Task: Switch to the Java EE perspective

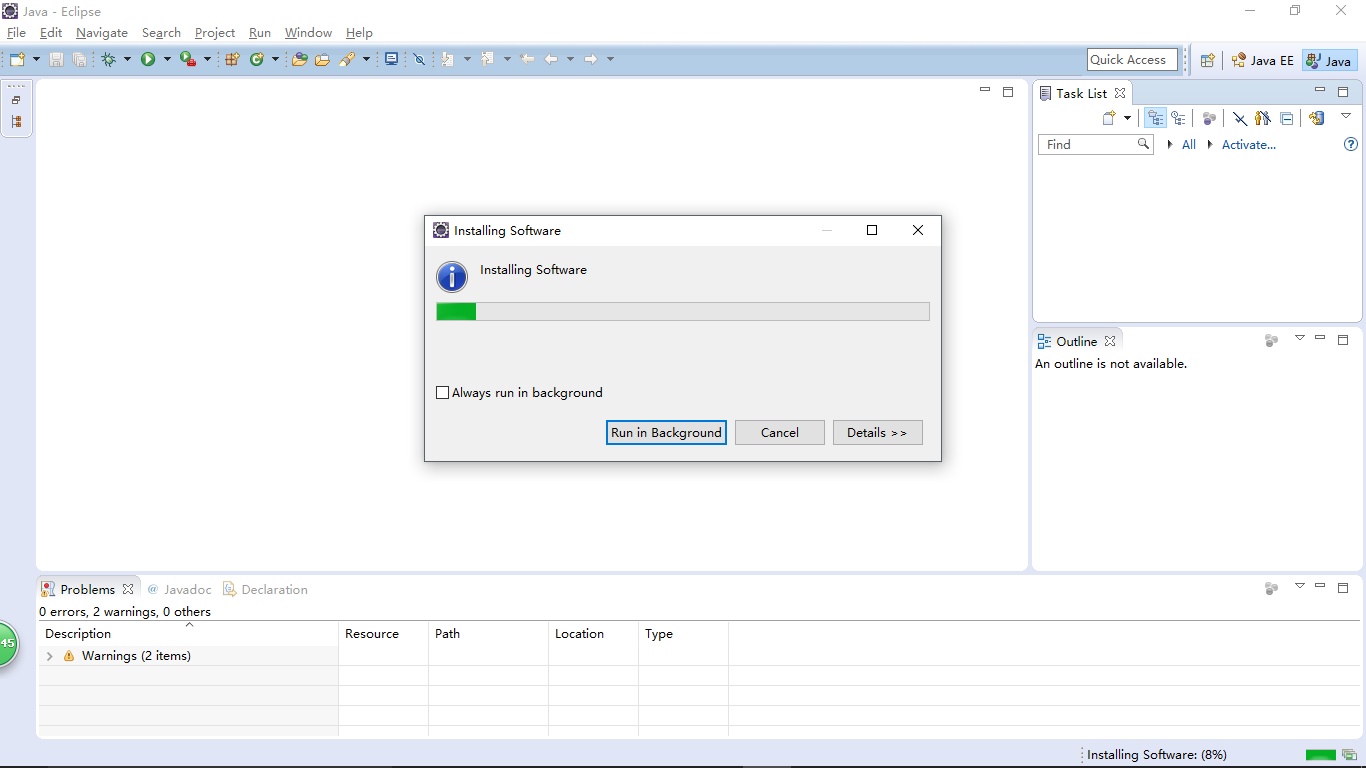Action: tap(1262, 60)
